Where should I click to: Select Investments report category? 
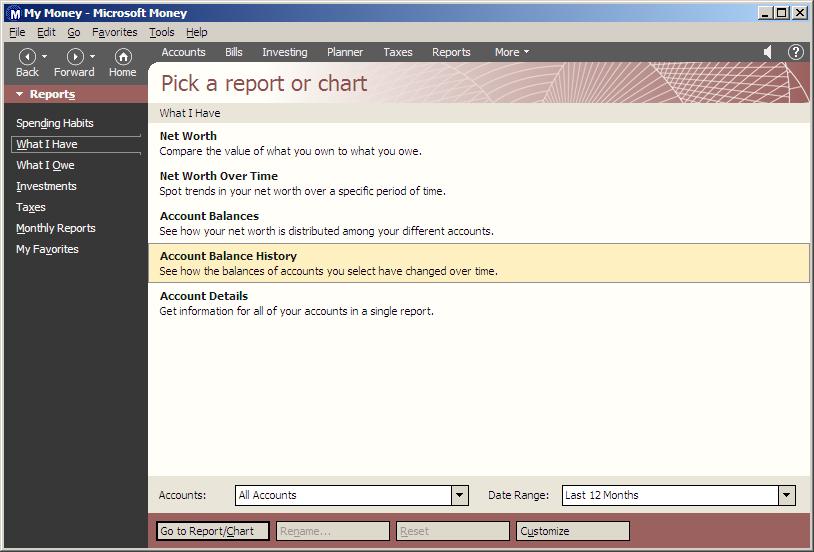46,186
